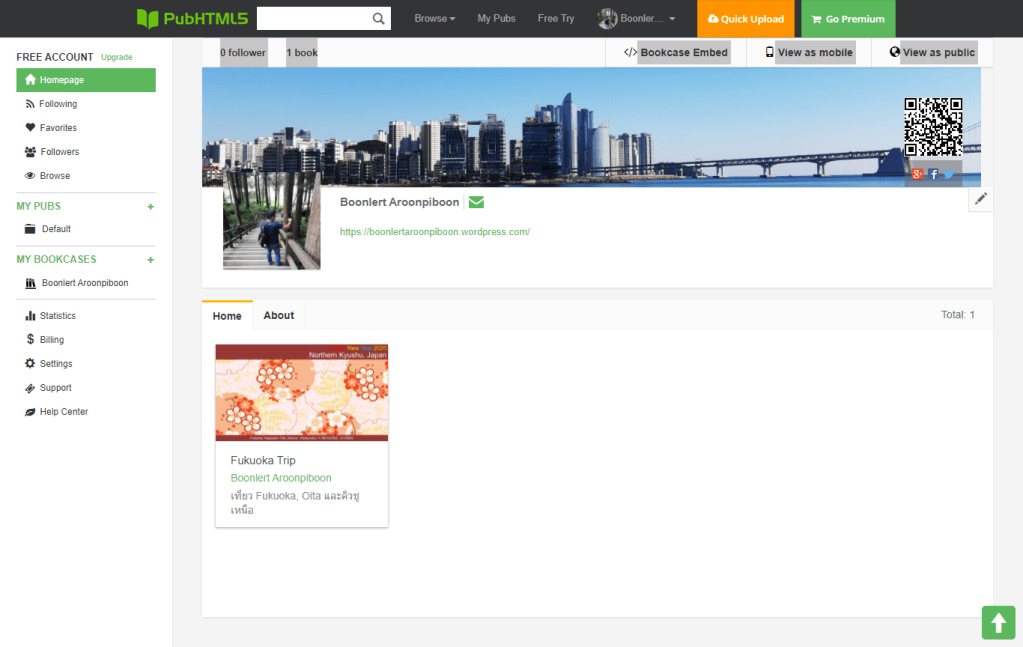Open the Google Plus share icon
The image size is (1023, 647).
(918, 174)
